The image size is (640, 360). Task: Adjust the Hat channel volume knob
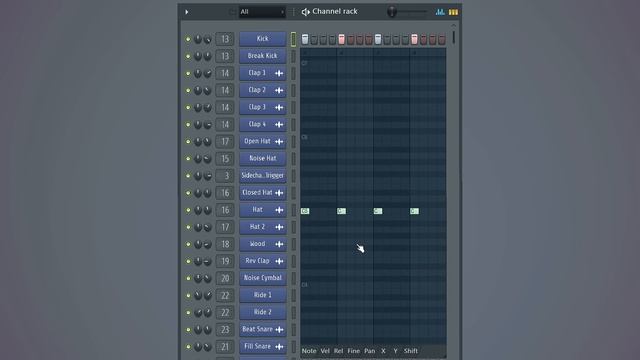208,210
